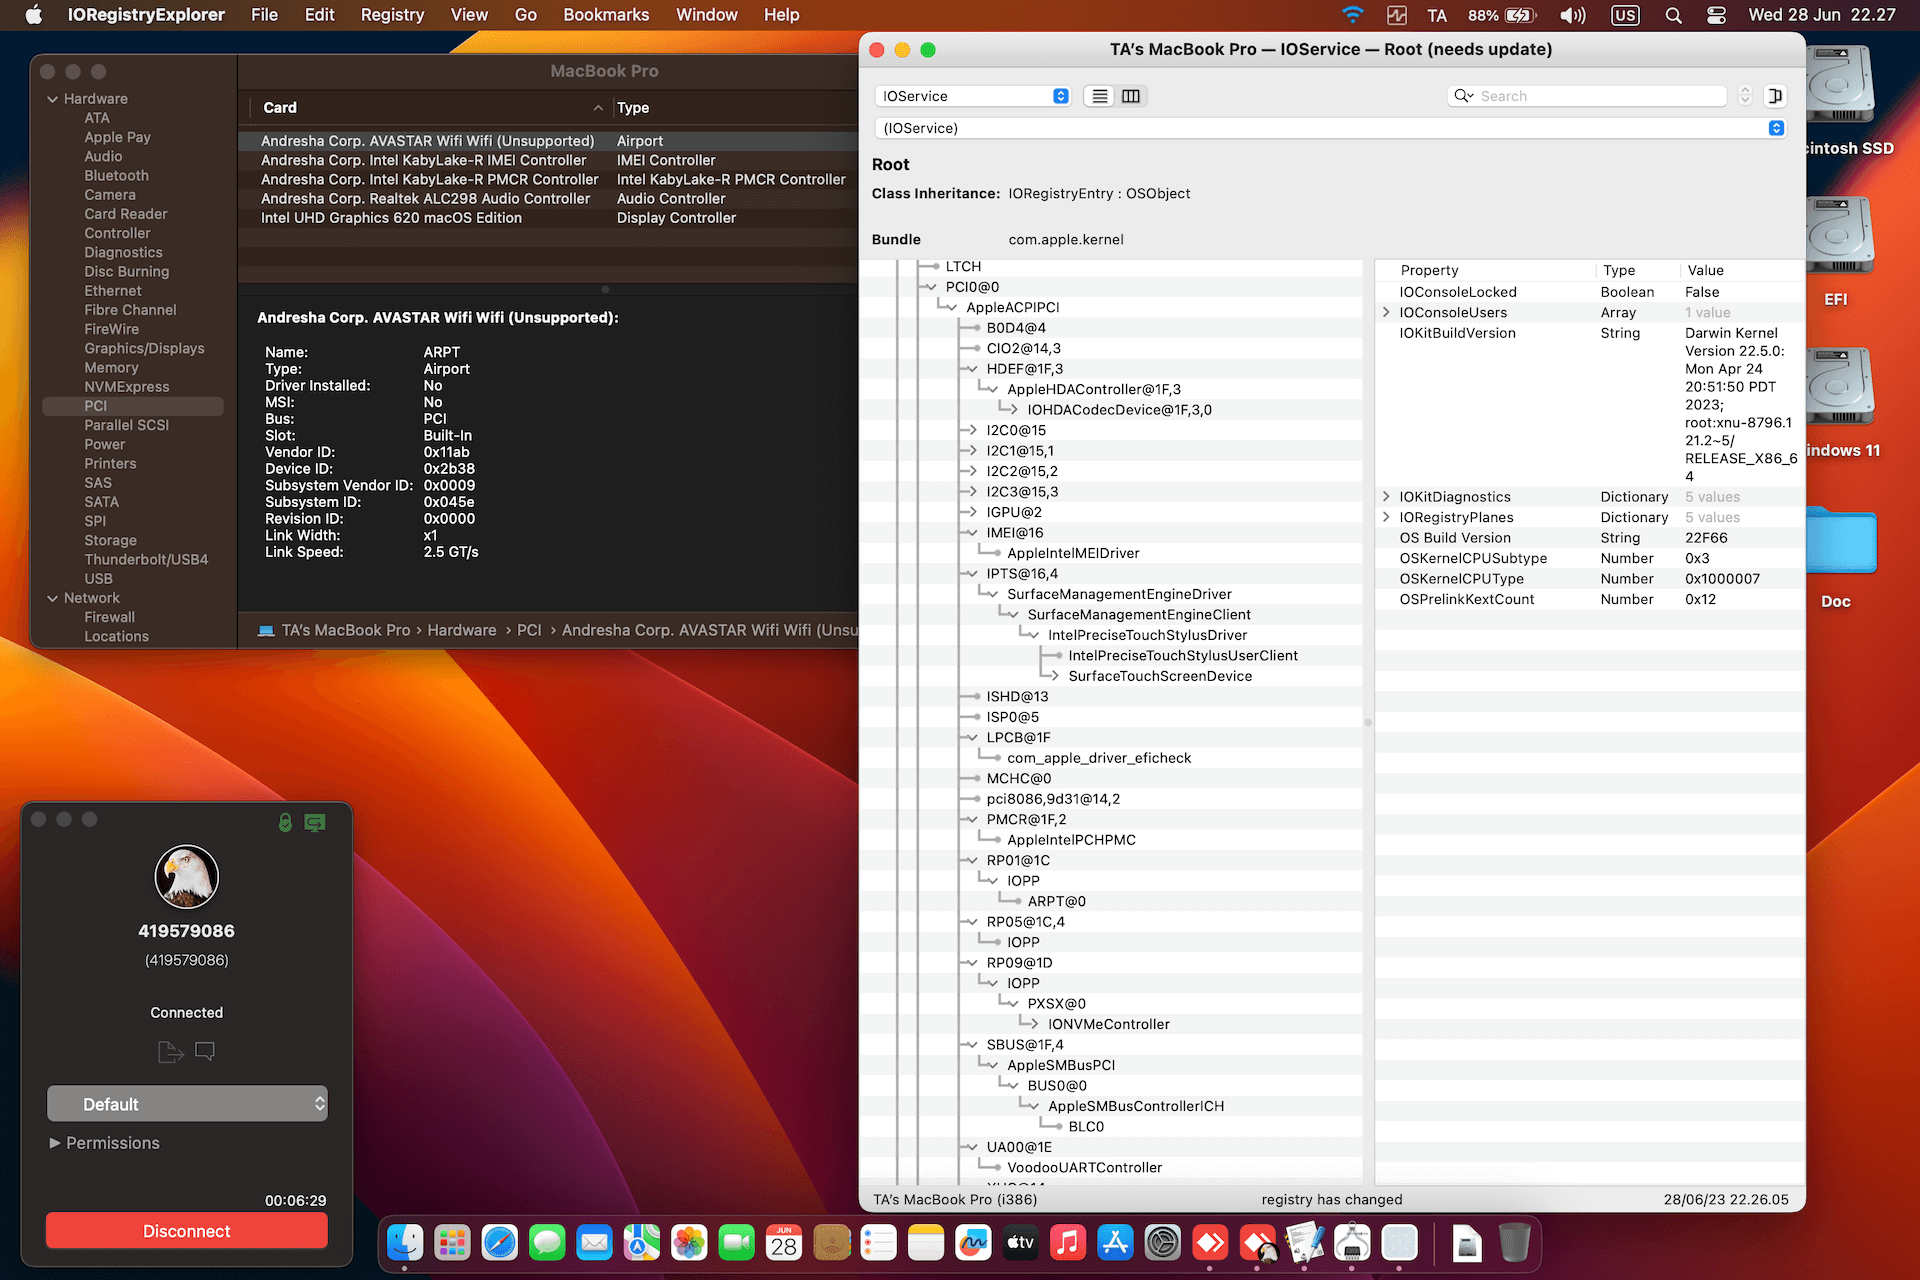Open Maps from the Dock
The image size is (1920, 1280).
642,1243
